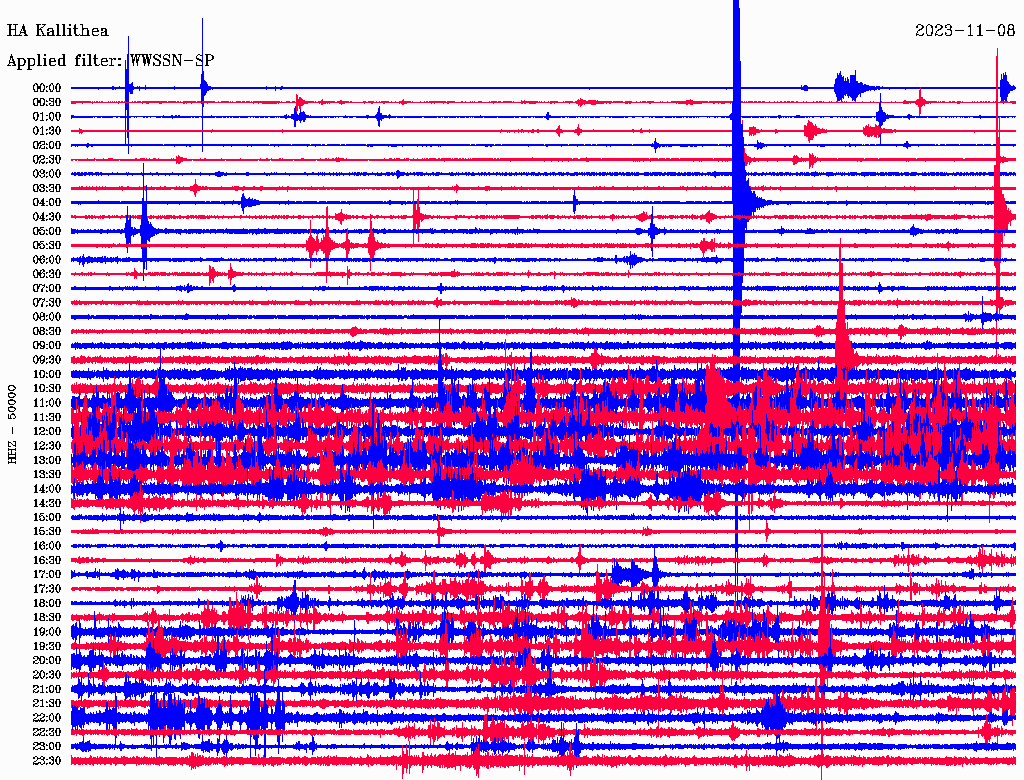Select the 08:30 time label

[x=47, y=331]
